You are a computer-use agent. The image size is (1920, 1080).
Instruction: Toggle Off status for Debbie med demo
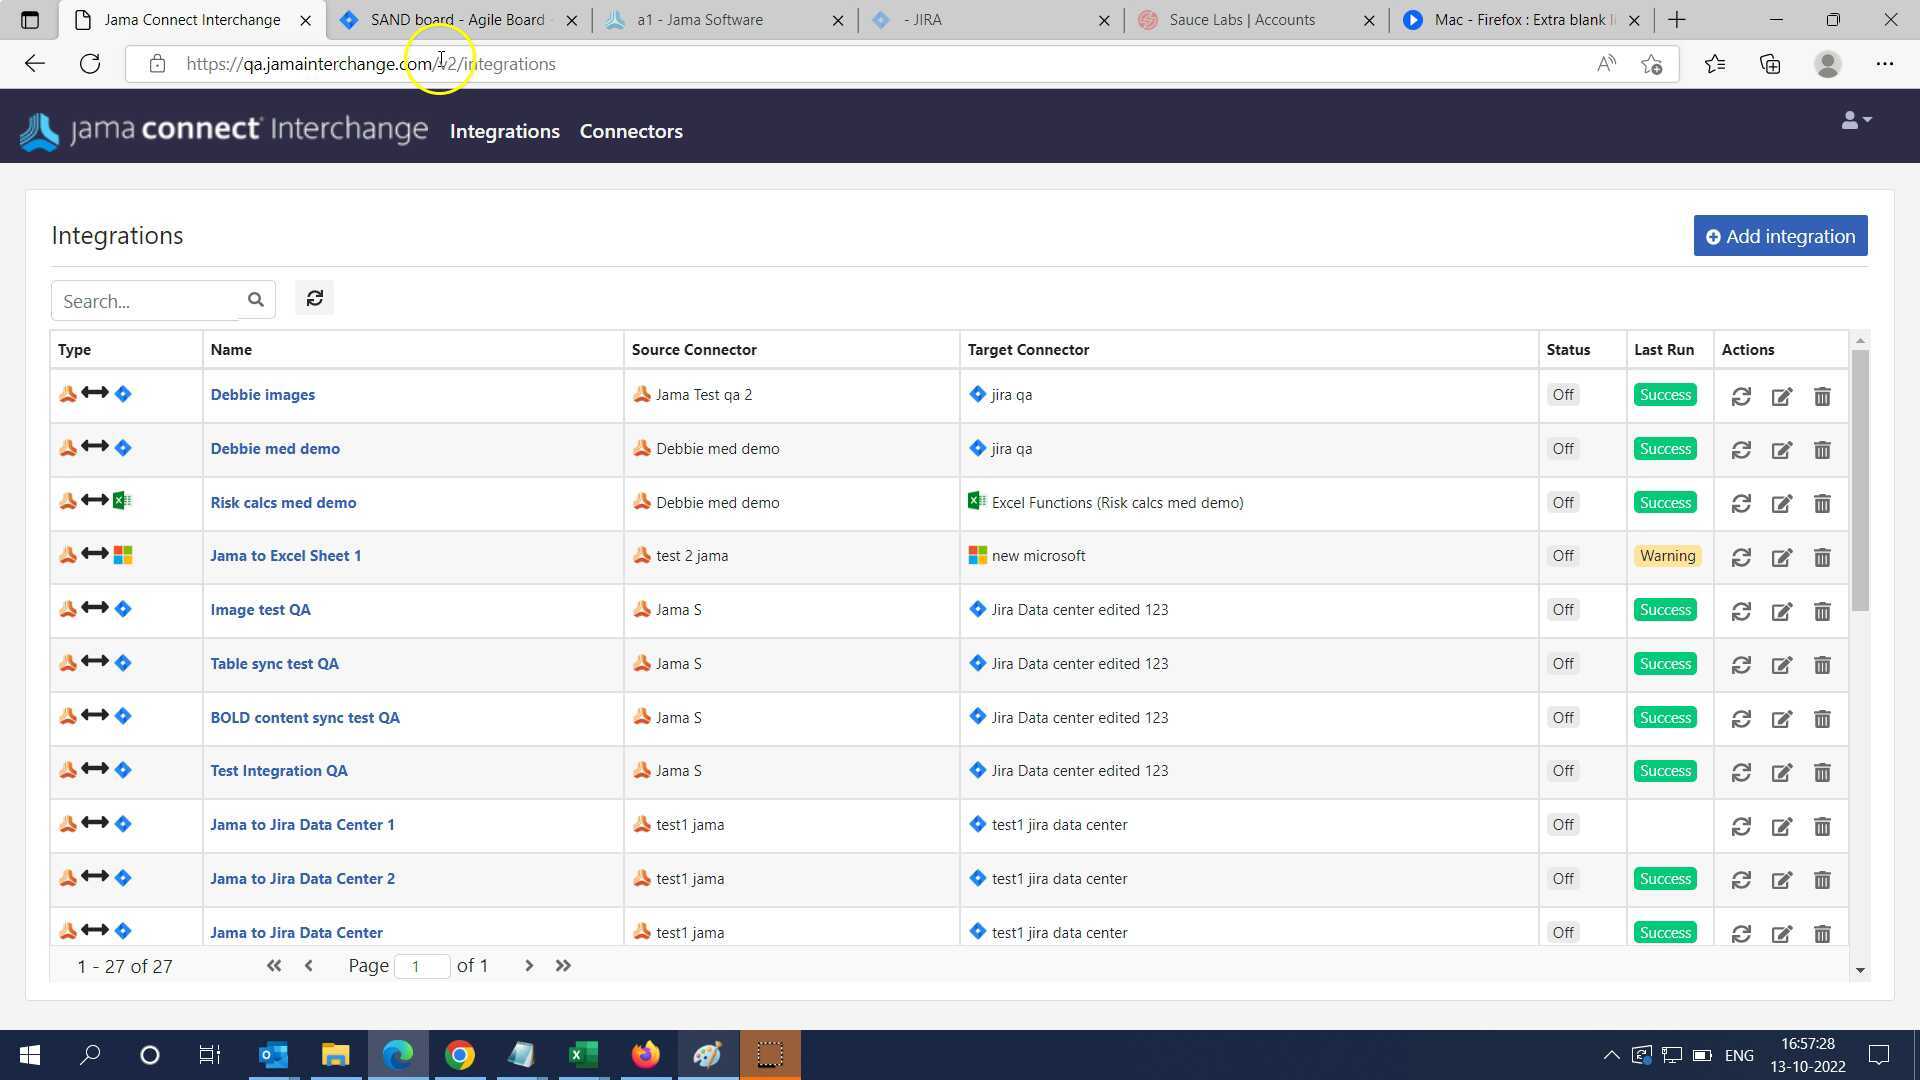tap(1563, 449)
